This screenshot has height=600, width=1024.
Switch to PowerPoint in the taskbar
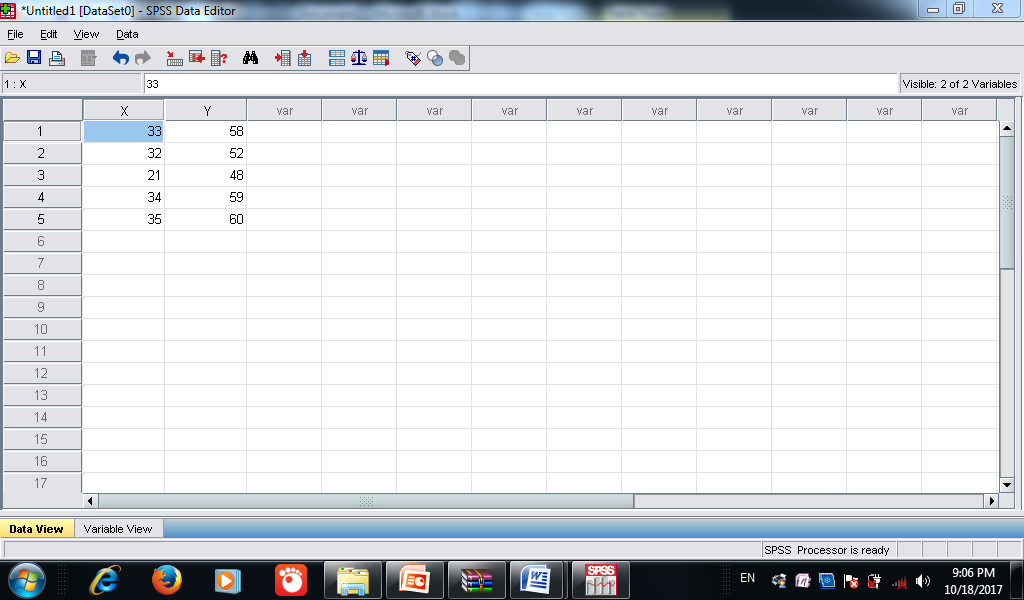(x=414, y=580)
